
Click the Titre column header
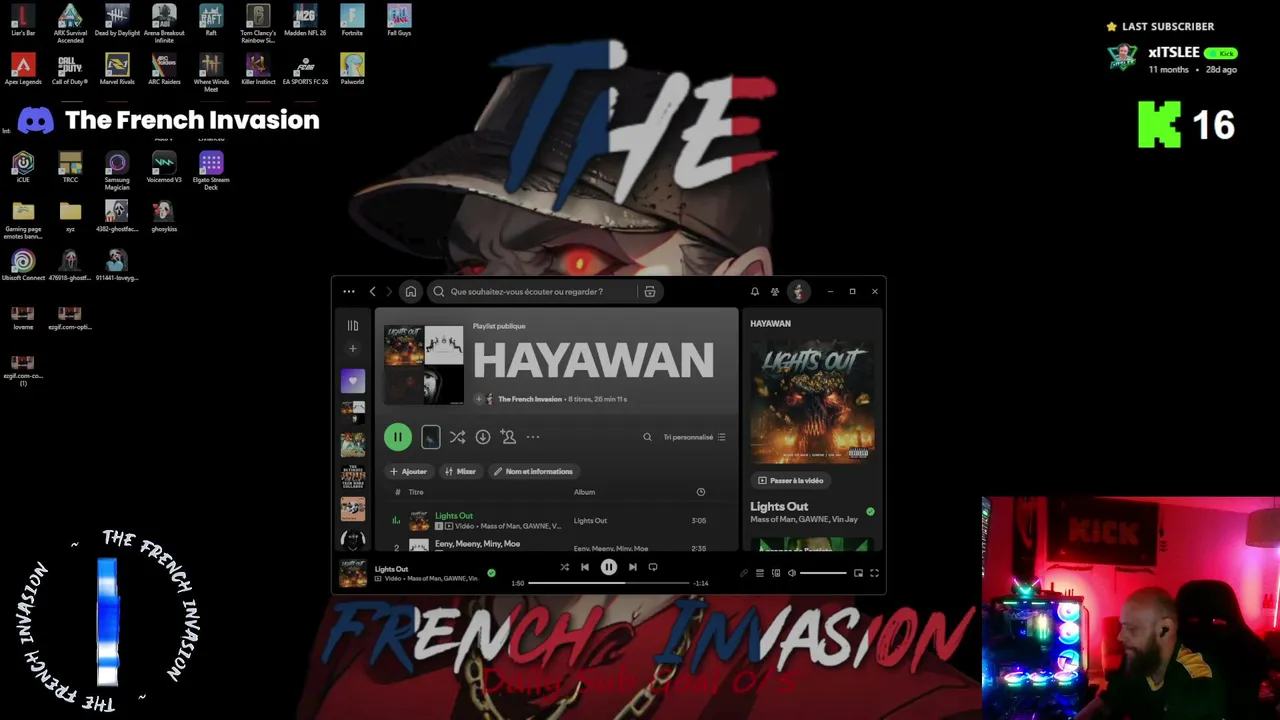[x=416, y=492]
